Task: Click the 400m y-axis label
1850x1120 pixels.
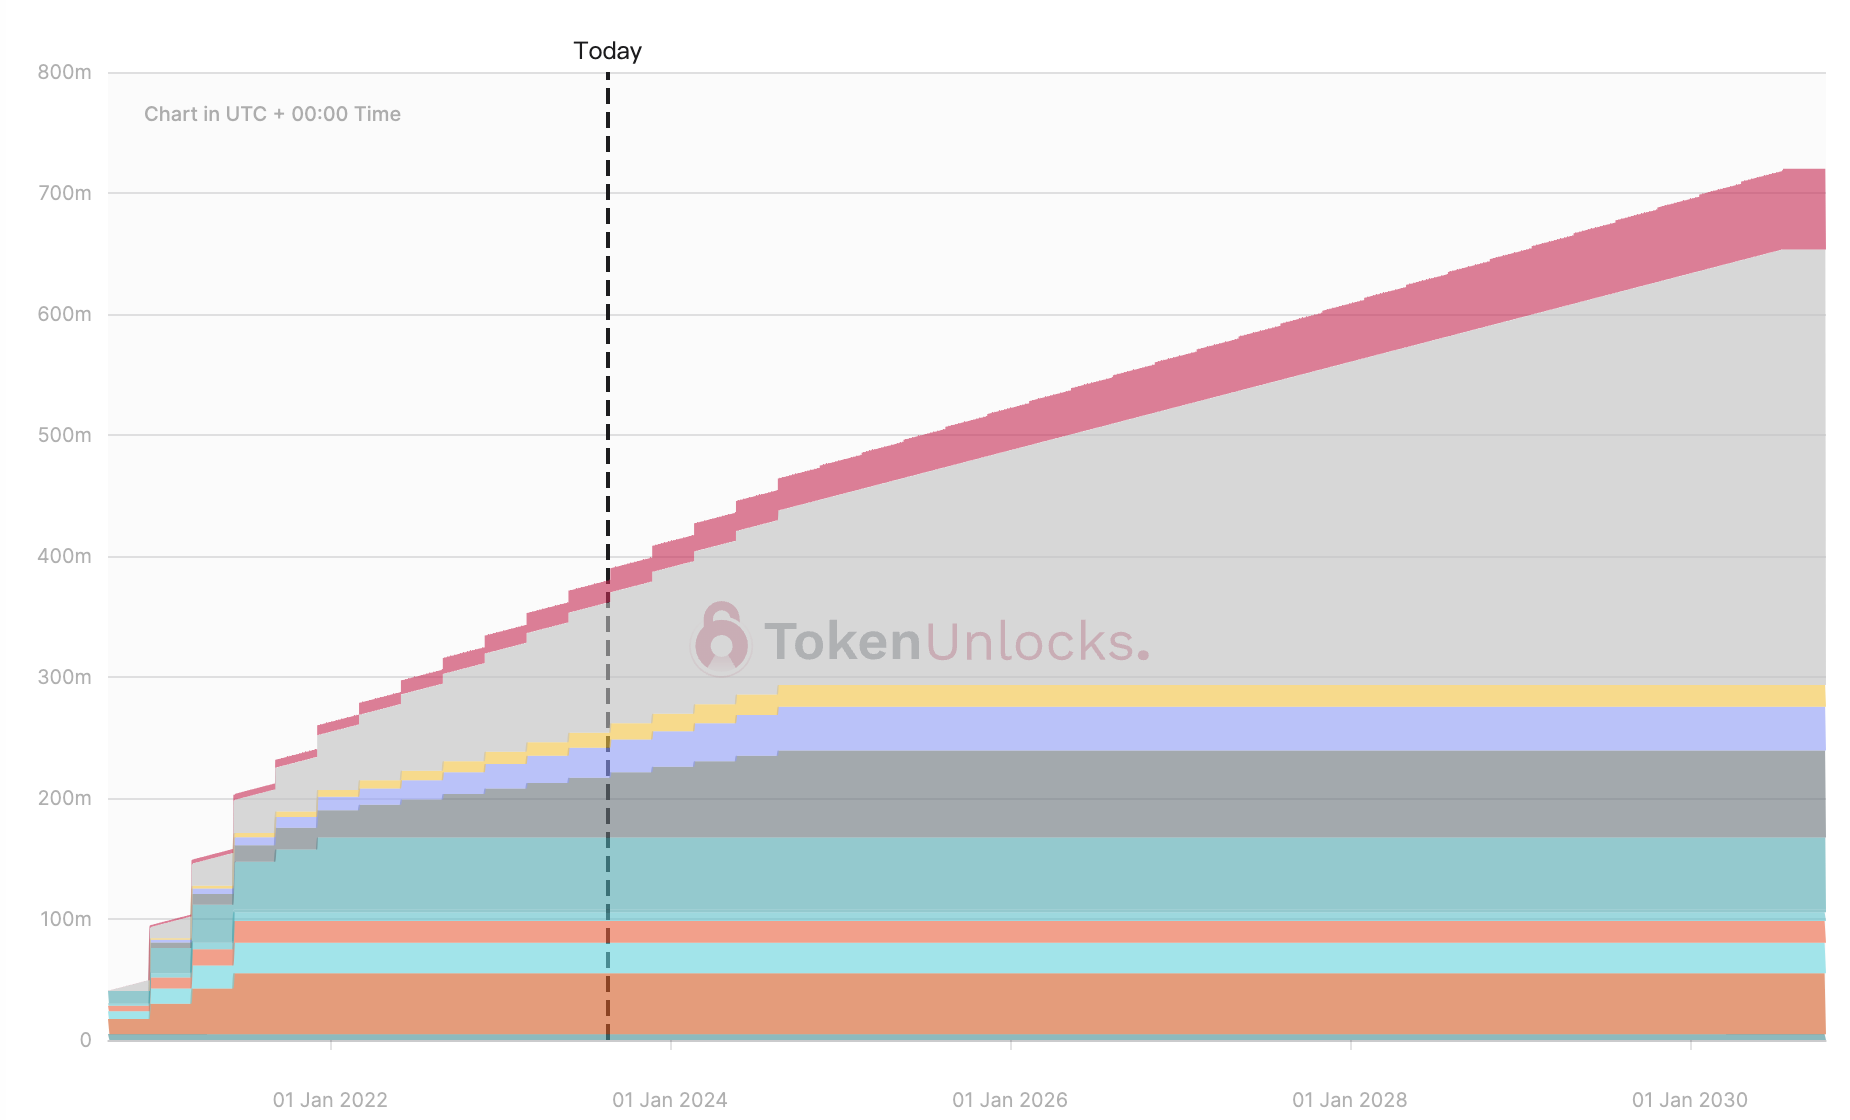Action: click(x=64, y=556)
